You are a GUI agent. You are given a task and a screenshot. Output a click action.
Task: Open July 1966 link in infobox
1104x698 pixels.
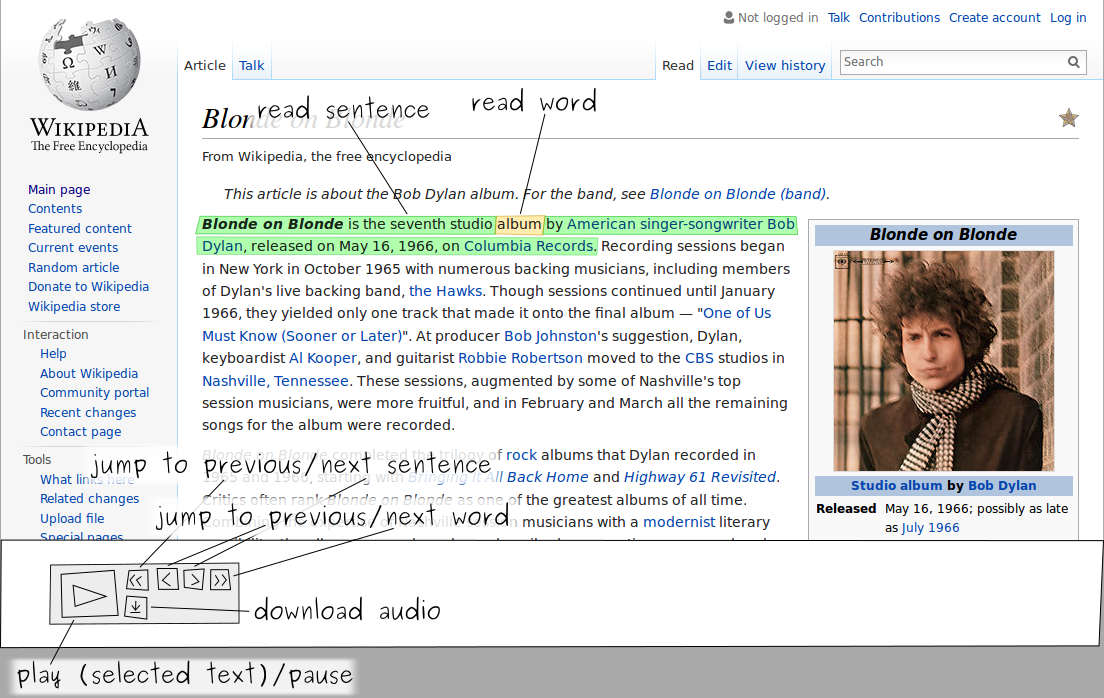[x=931, y=528]
